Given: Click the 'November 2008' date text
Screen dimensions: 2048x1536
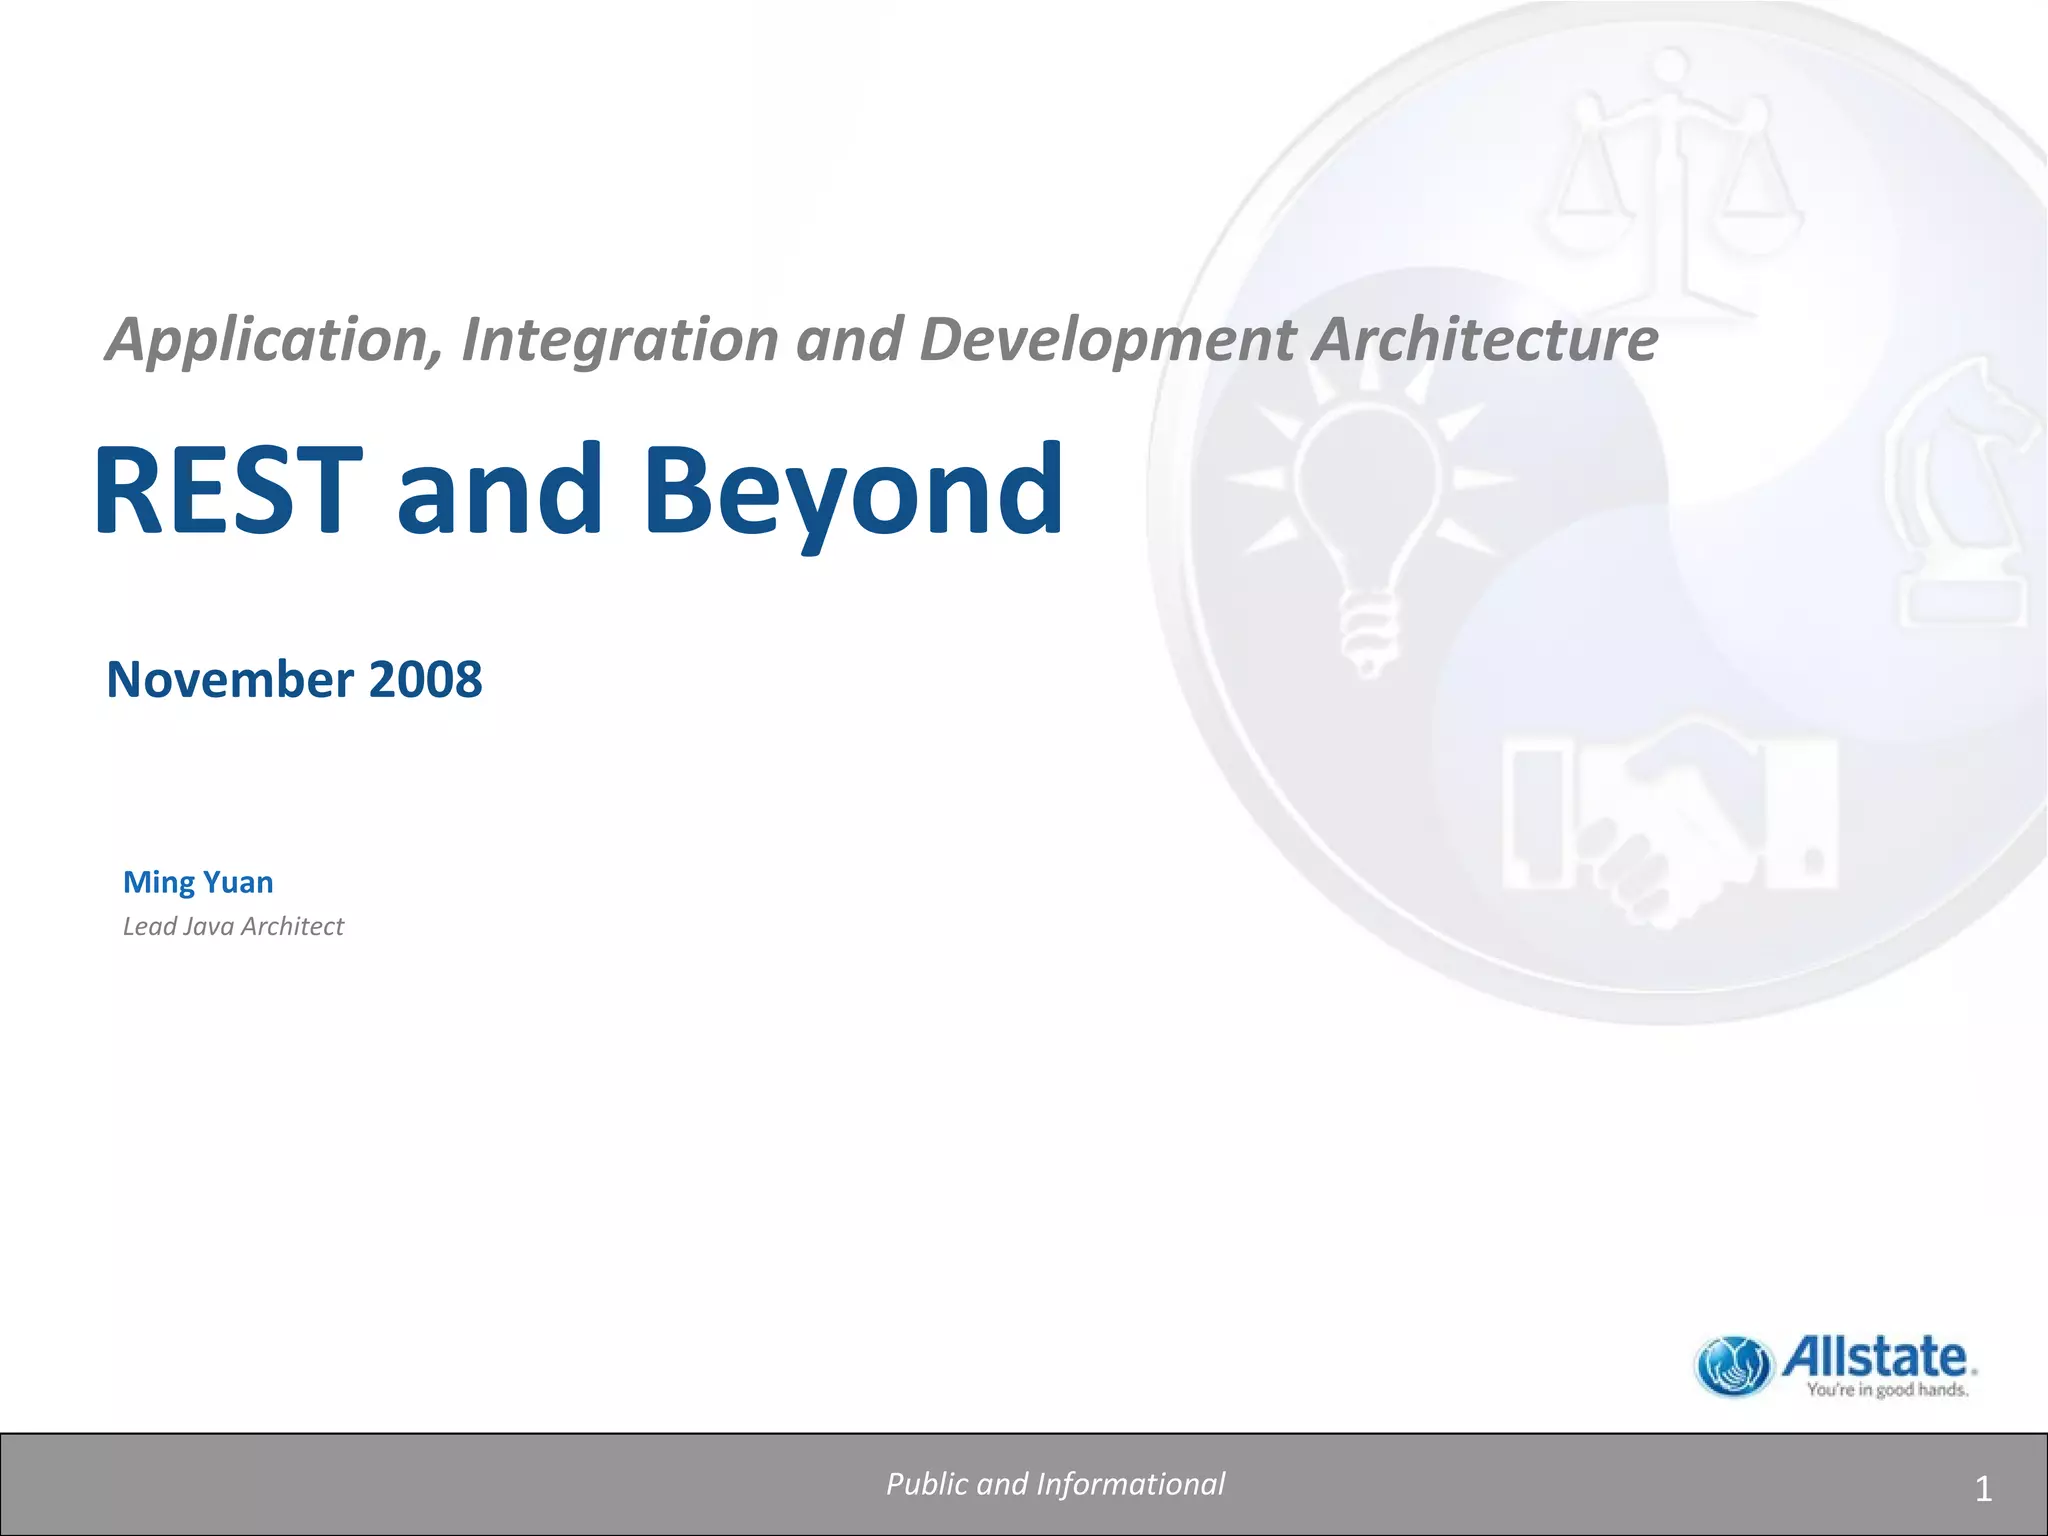Looking at the screenshot, I should pos(294,680).
